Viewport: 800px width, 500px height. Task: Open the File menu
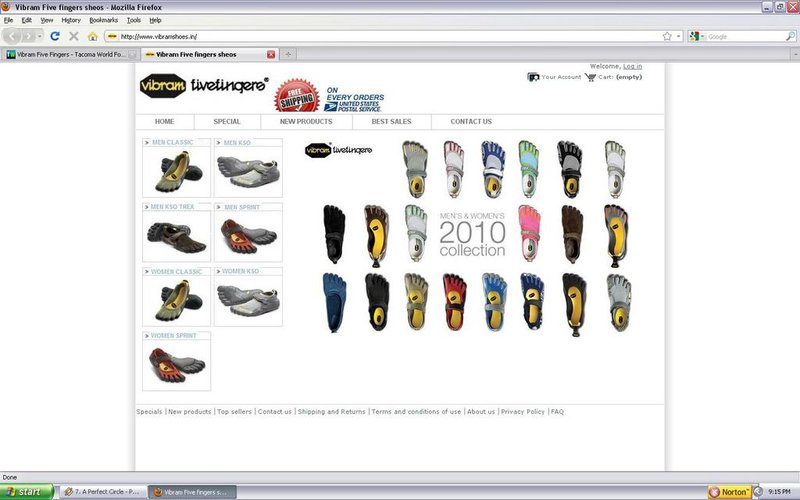pos(8,20)
